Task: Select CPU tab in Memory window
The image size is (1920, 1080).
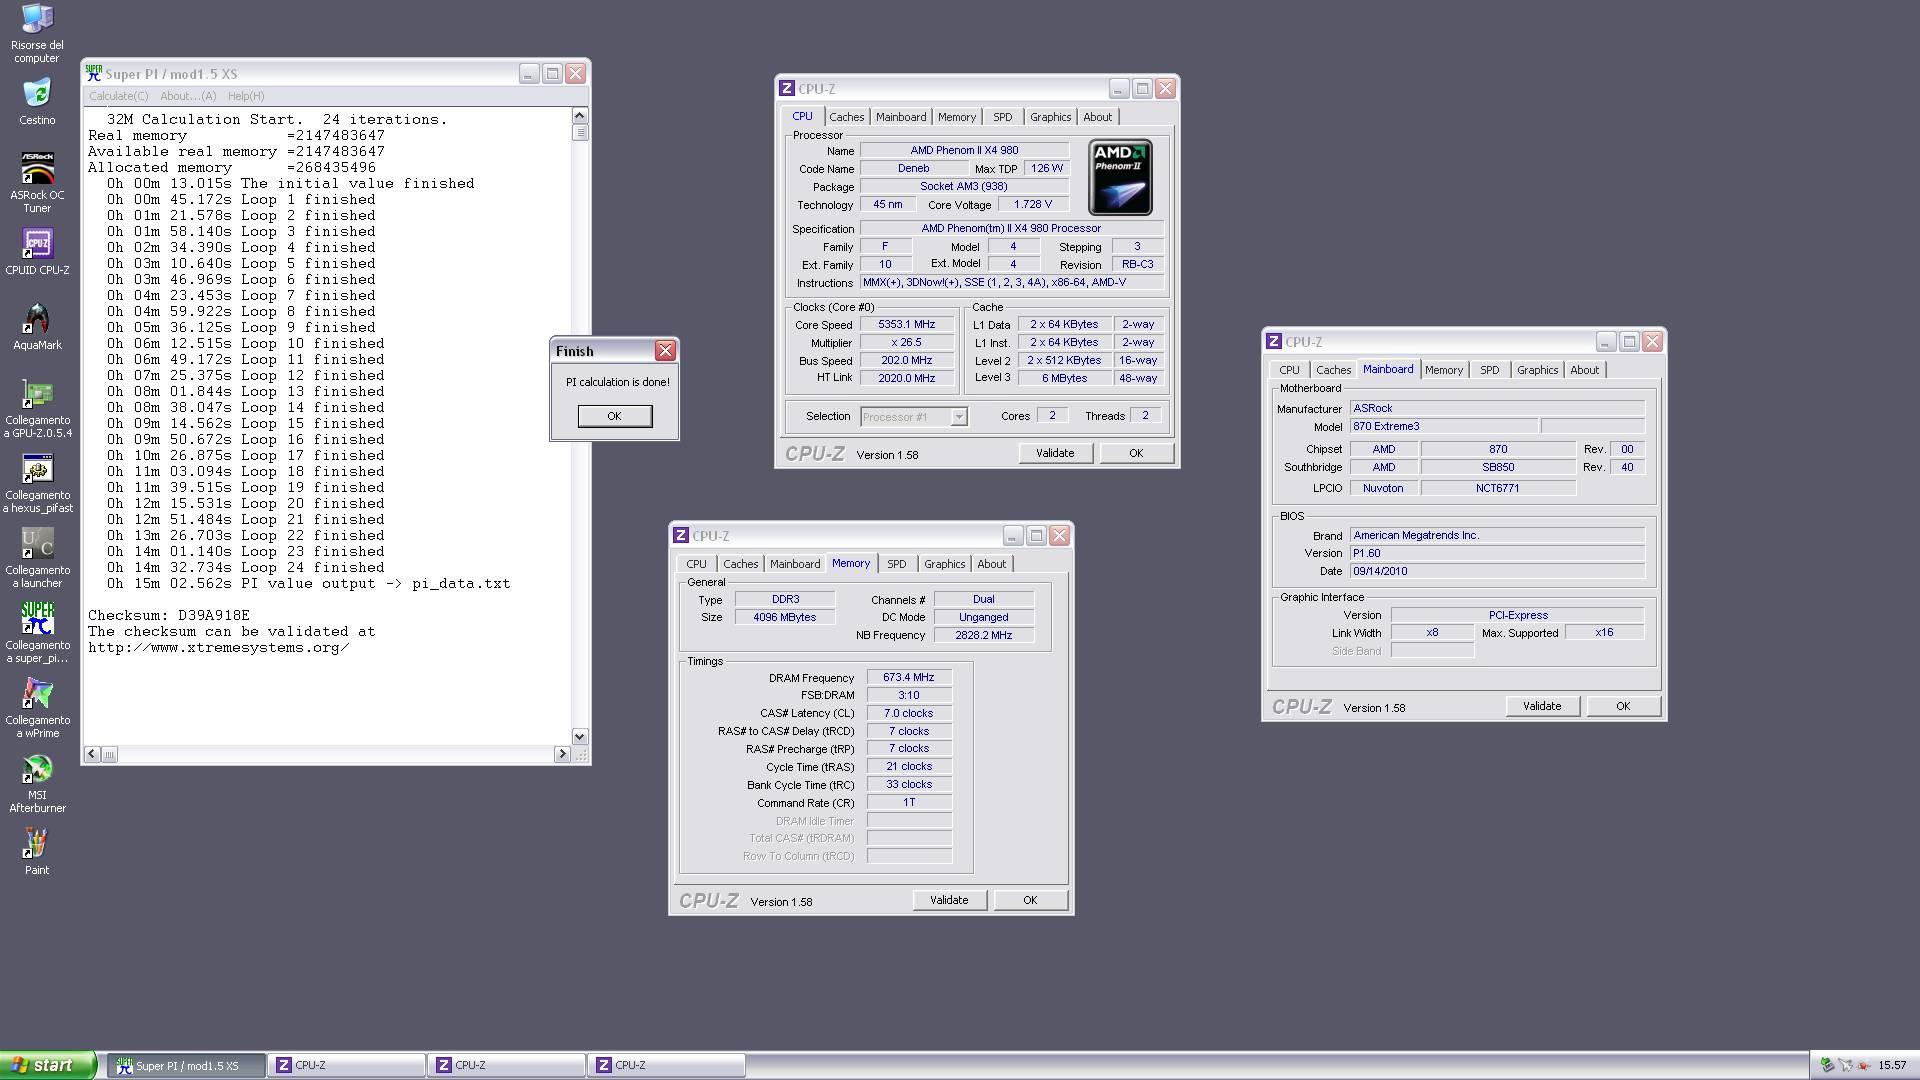Action: (696, 564)
